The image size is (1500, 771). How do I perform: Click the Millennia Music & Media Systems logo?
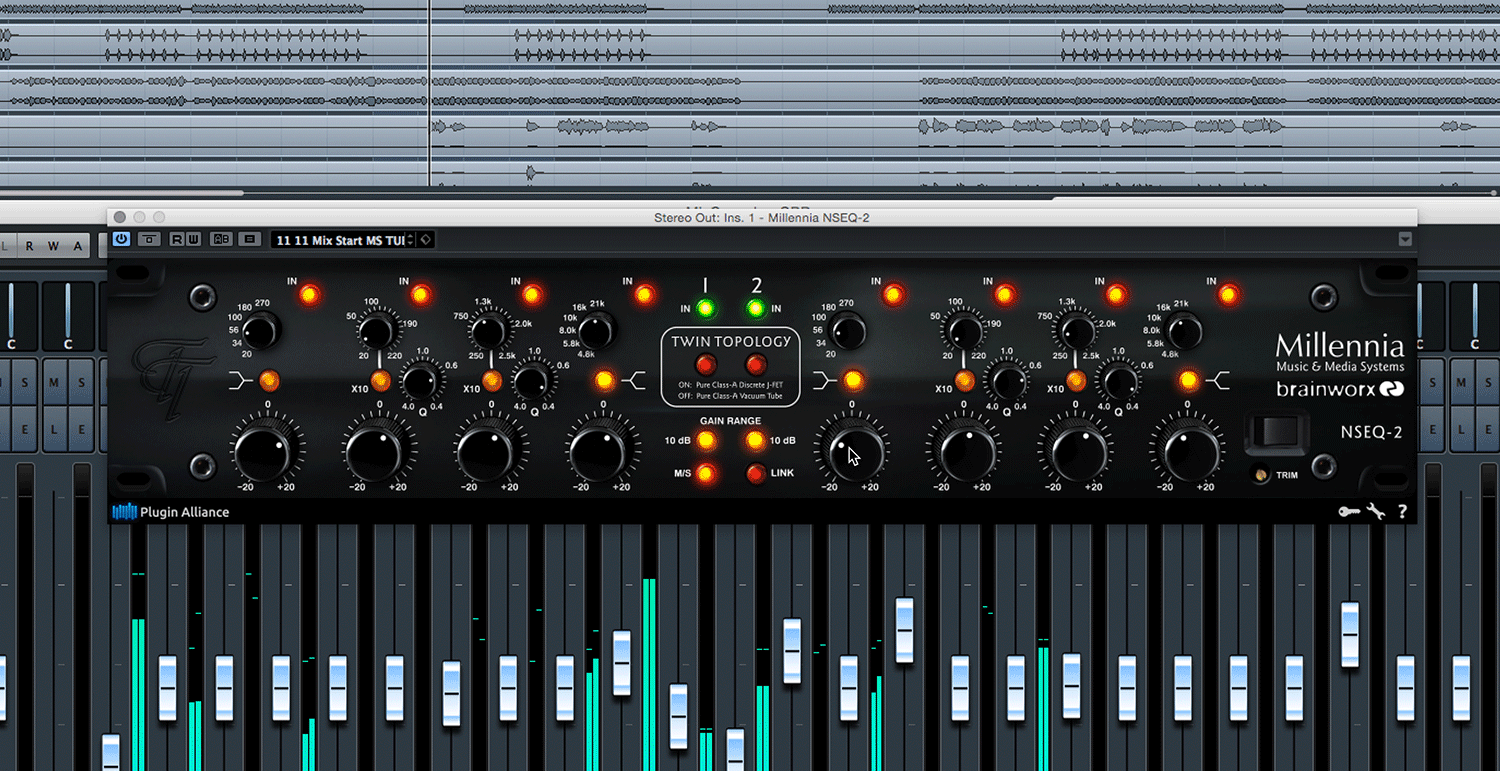[1340, 354]
